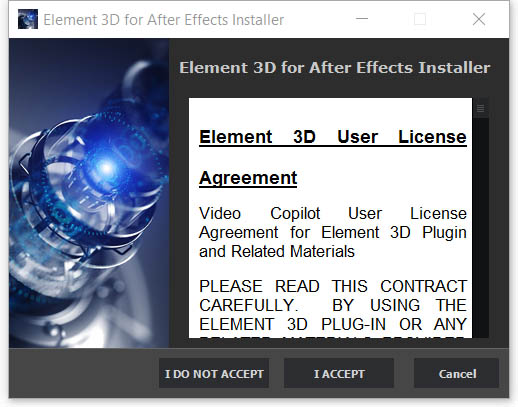
Task: Click 'PLEASE READ THIS CONTRACT' text
Action: tap(333, 286)
